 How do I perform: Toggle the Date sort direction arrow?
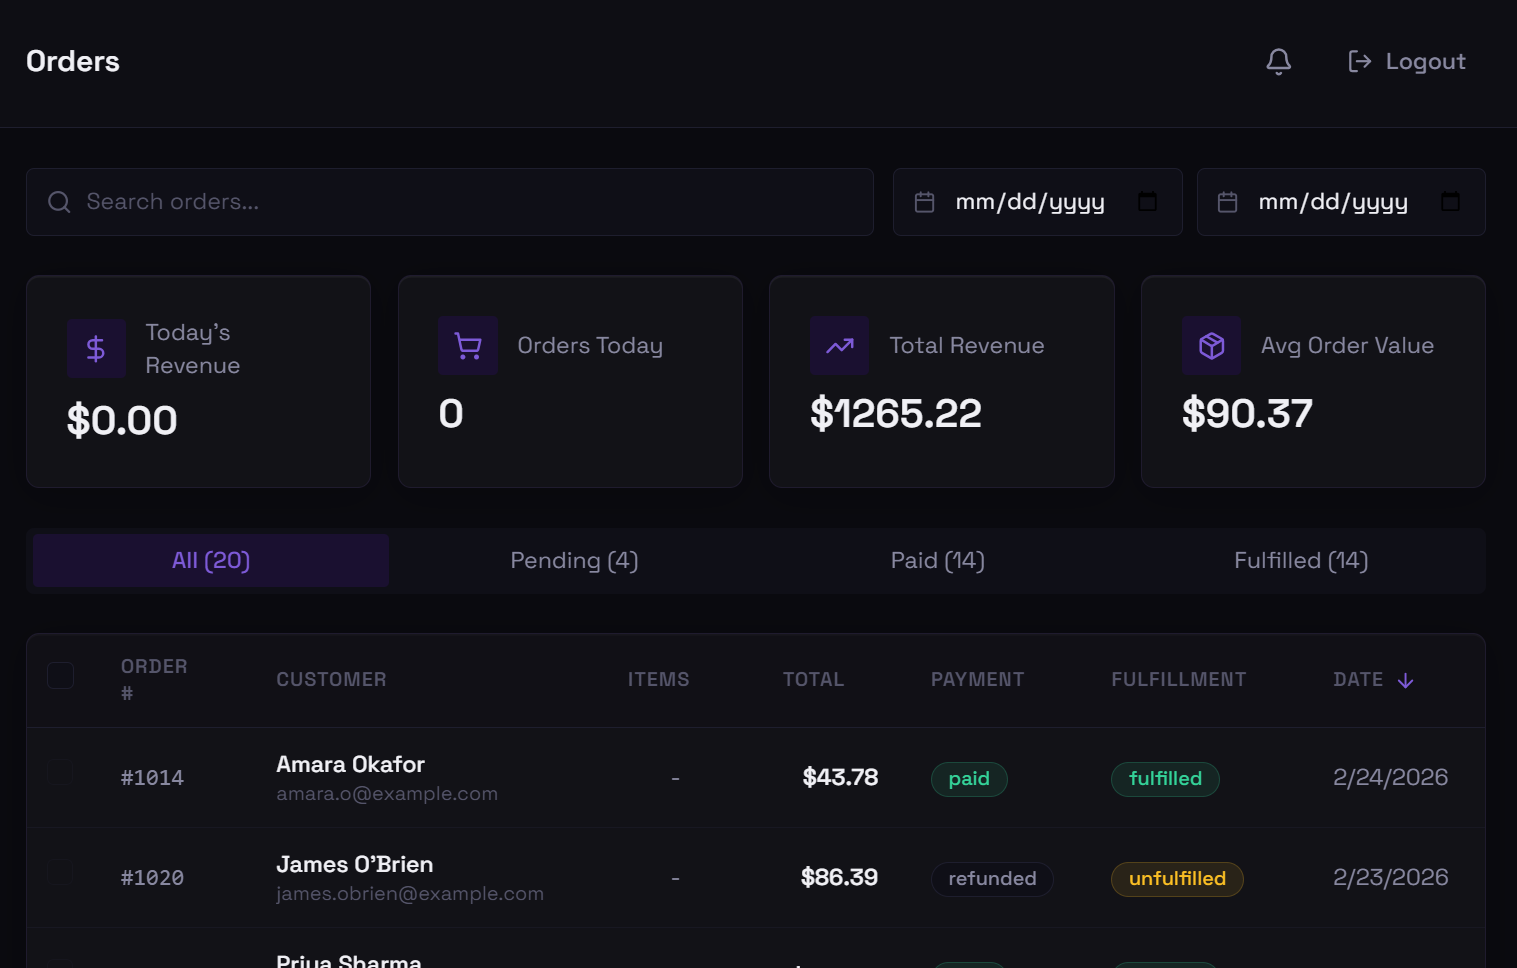[x=1405, y=679]
